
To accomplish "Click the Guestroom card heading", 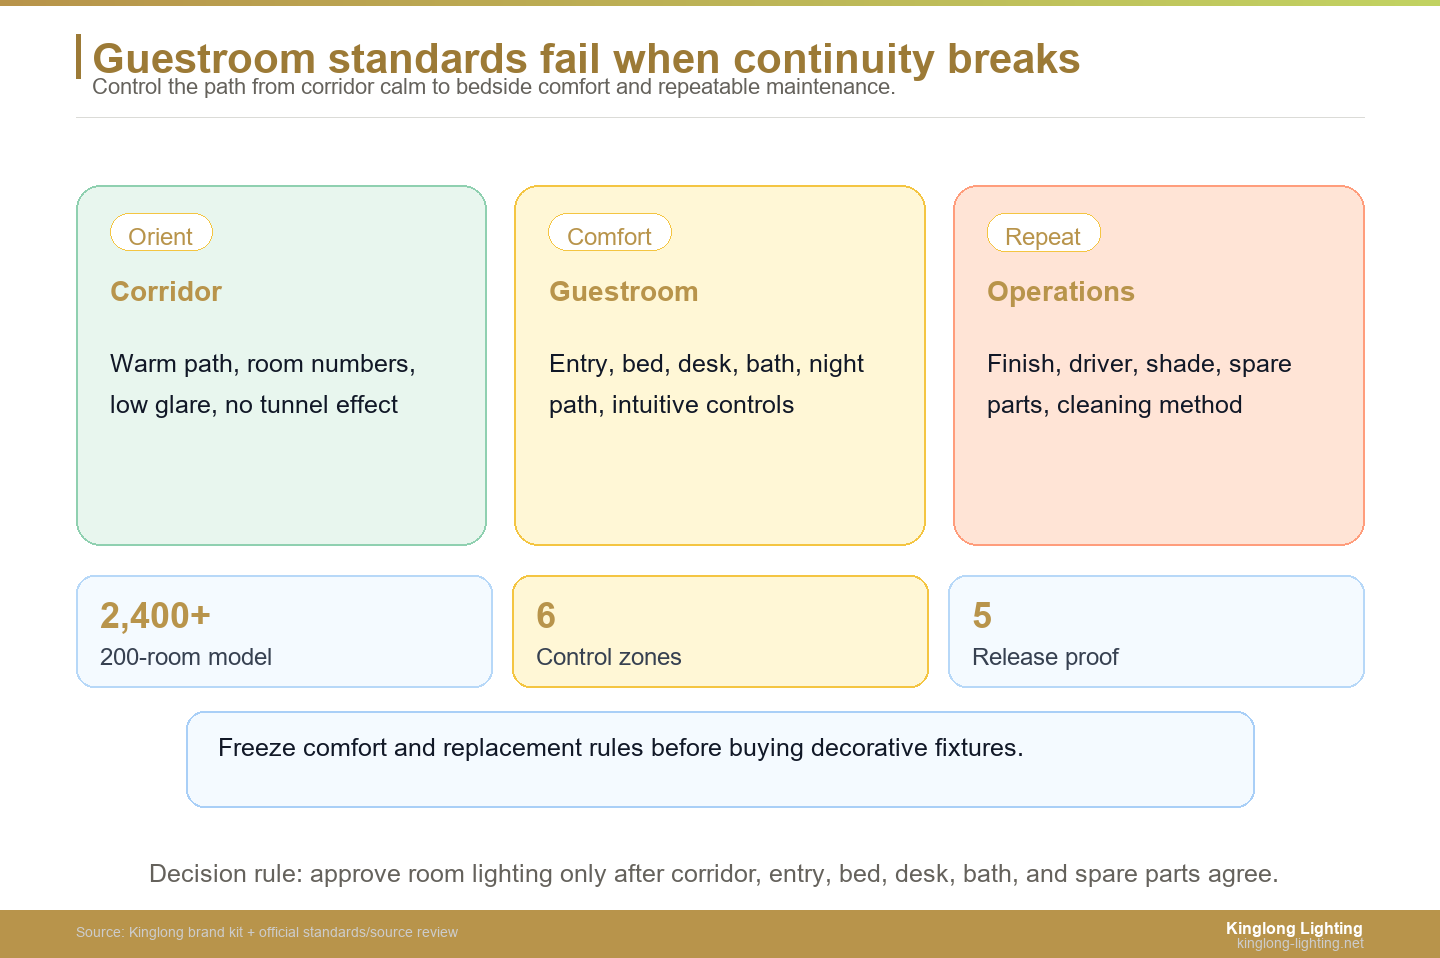I will [624, 291].
